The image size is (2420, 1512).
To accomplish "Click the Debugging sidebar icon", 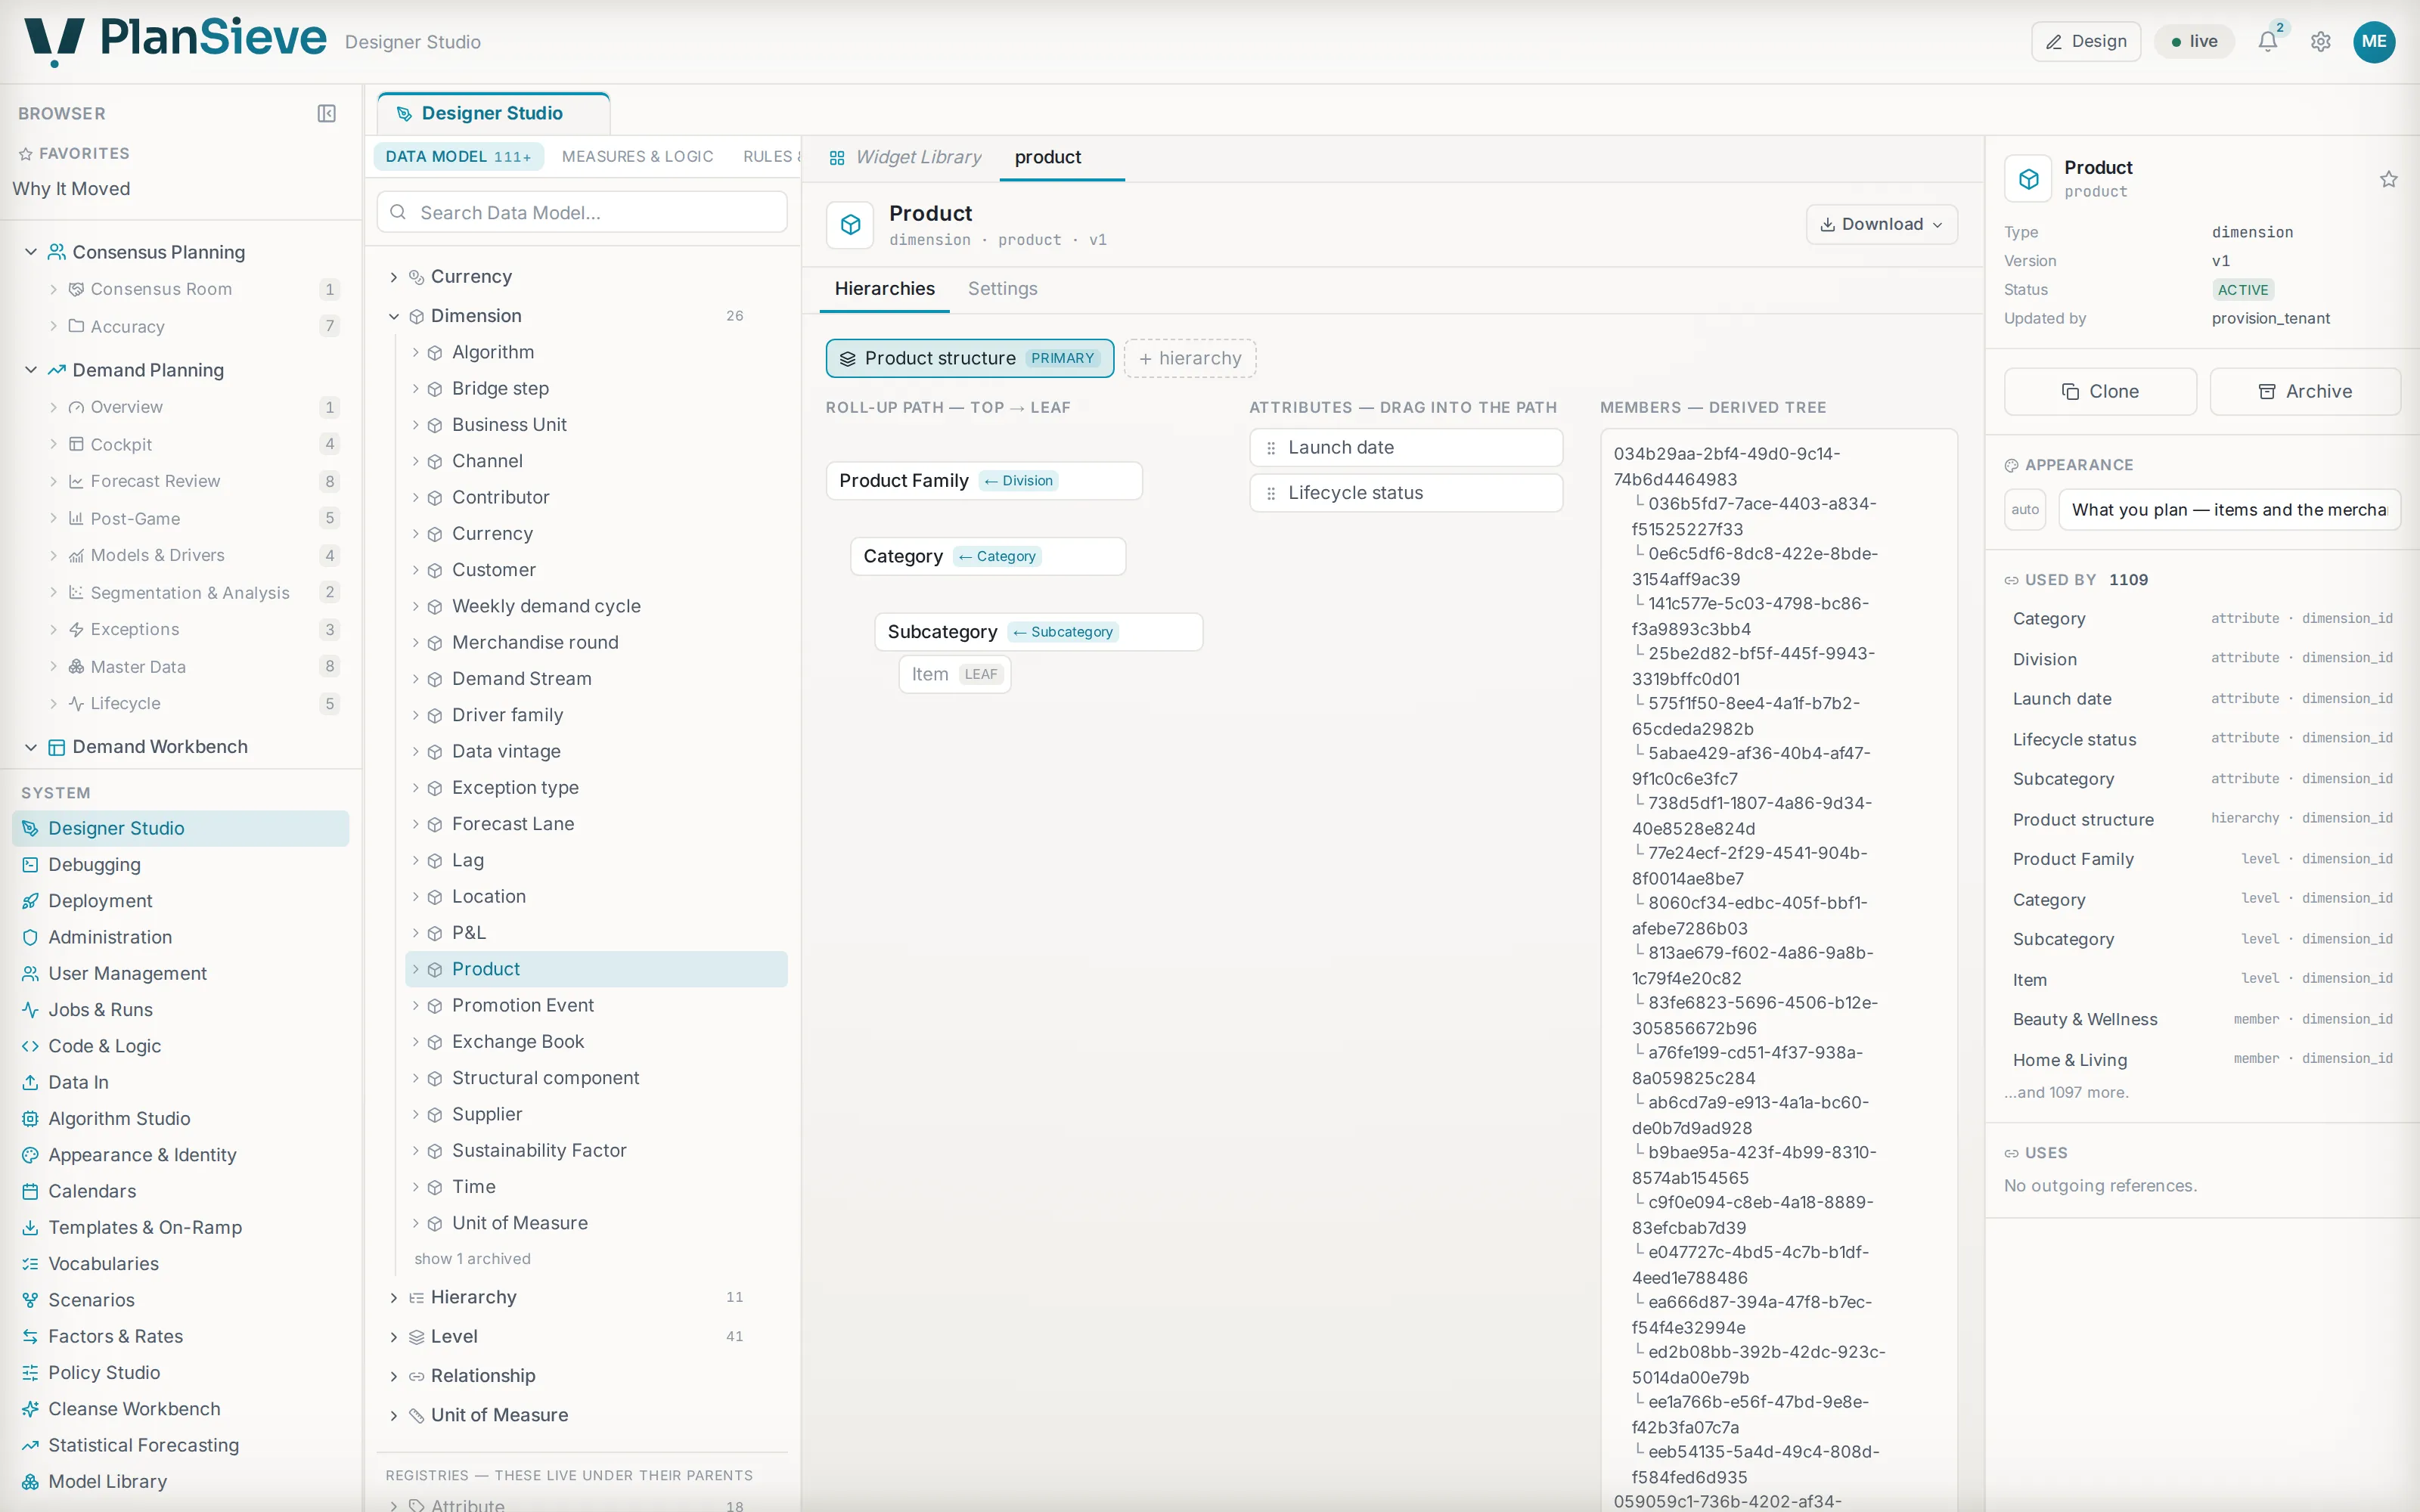I will pyautogui.click(x=30, y=864).
